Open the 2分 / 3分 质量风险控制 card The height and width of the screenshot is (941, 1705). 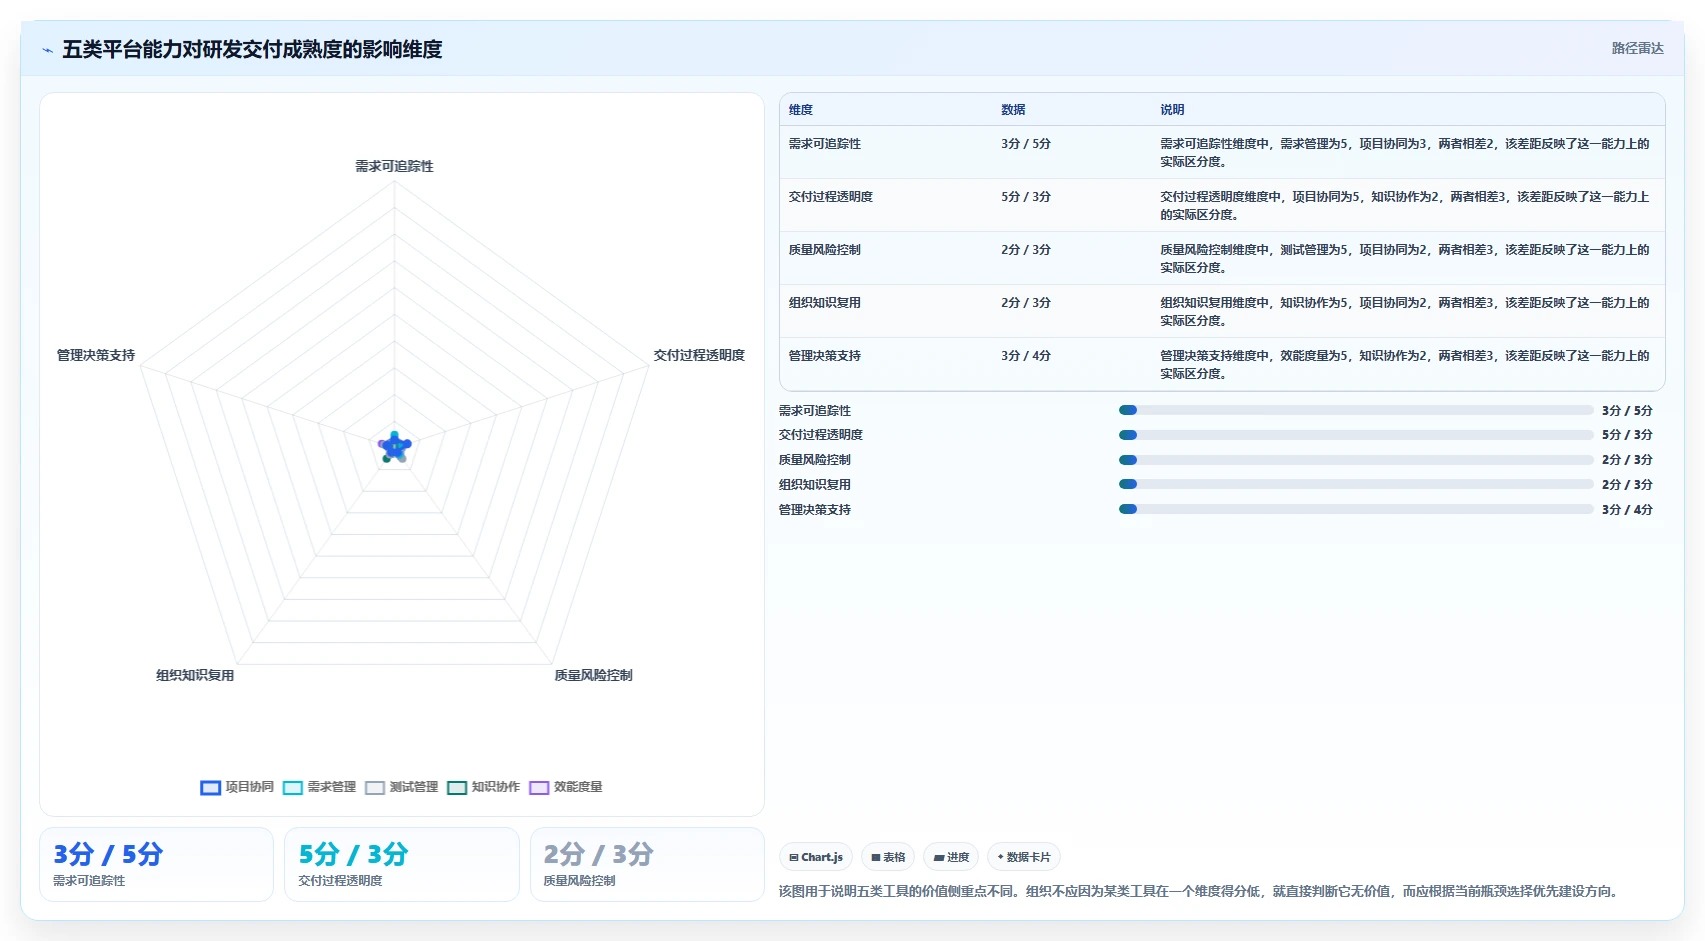pos(647,865)
